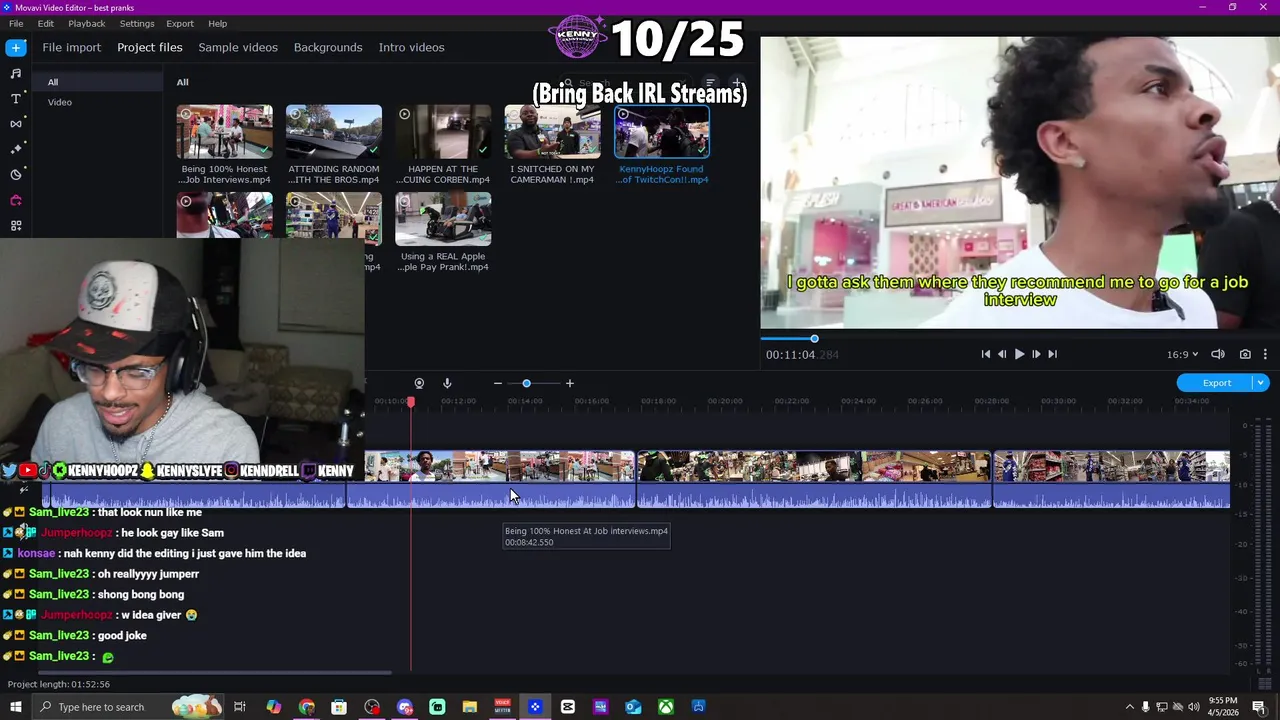Image resolution: width=1280 pixels, height=720 pixels.
Task: Open the File menu
Action: pyautogui.click(x=16, y=23)
